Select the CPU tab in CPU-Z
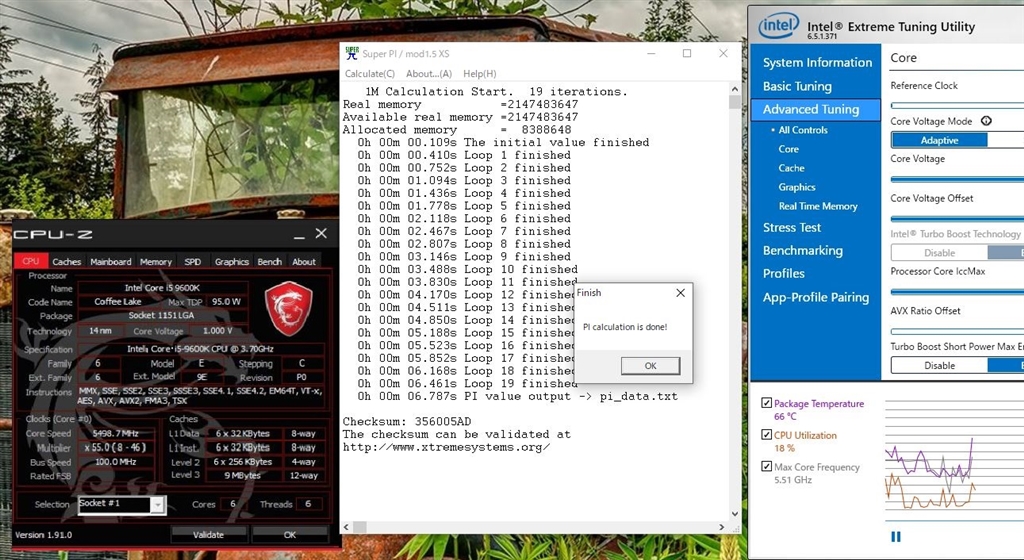The image size is (1024, 560). tap(31, 260)
